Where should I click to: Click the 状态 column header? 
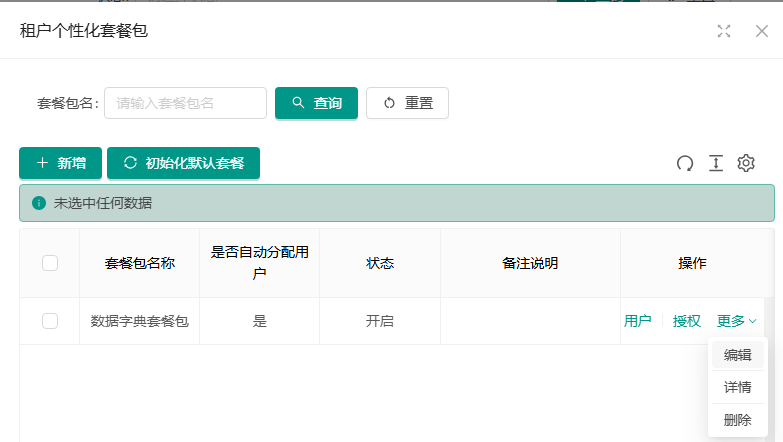380,263
